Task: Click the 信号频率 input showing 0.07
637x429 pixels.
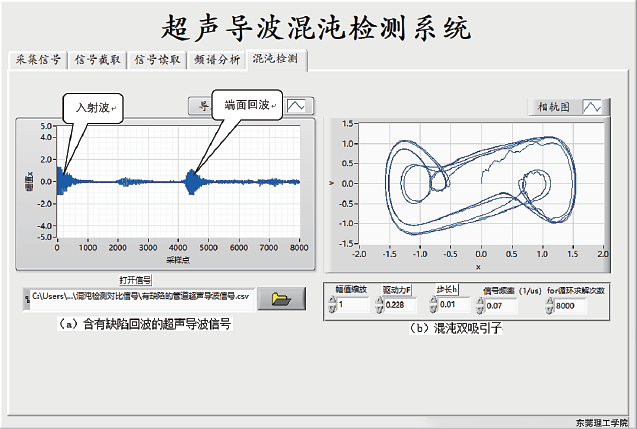Action: click(500, 305)
